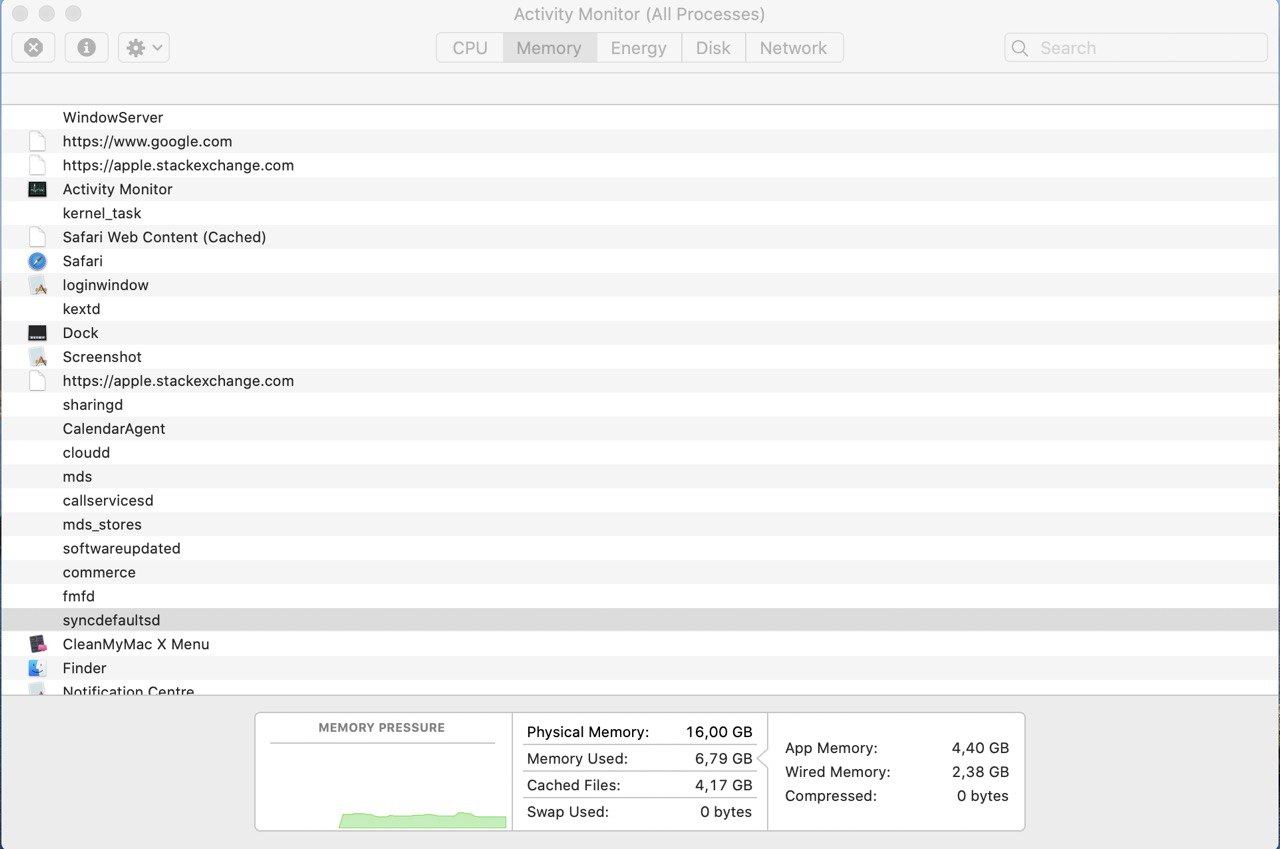The height and width of the screenshot is (849, 1280).
Task: Switch to the CPU tab
Action: (470, 48)
